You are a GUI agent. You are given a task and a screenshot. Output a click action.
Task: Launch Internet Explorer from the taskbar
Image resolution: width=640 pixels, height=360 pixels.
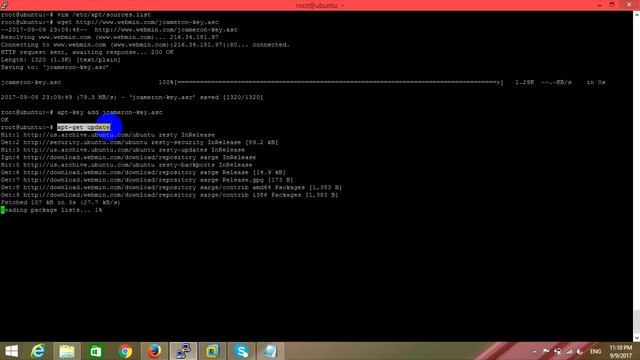(x=38, y=351)
